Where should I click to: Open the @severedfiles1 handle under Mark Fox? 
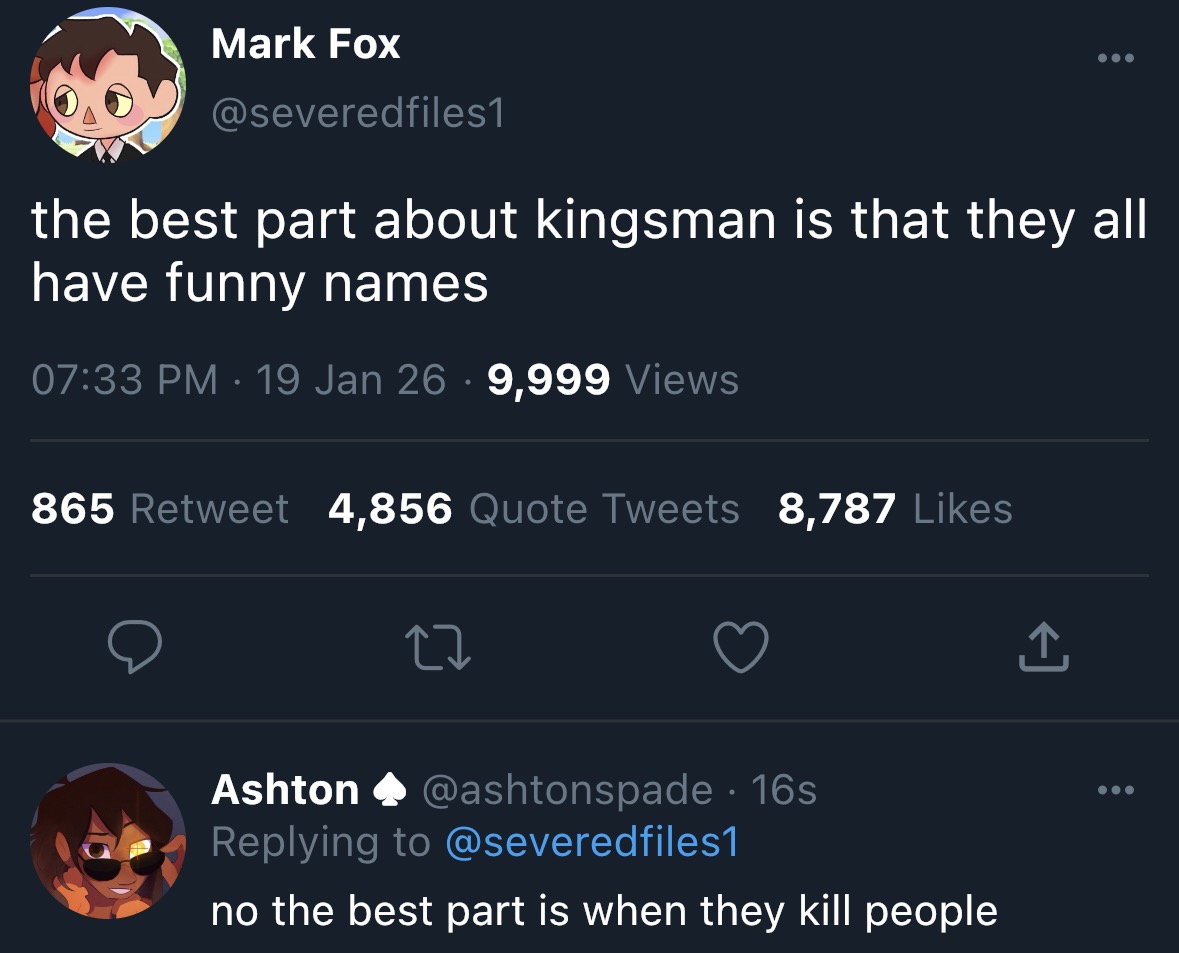coord(358,116)
